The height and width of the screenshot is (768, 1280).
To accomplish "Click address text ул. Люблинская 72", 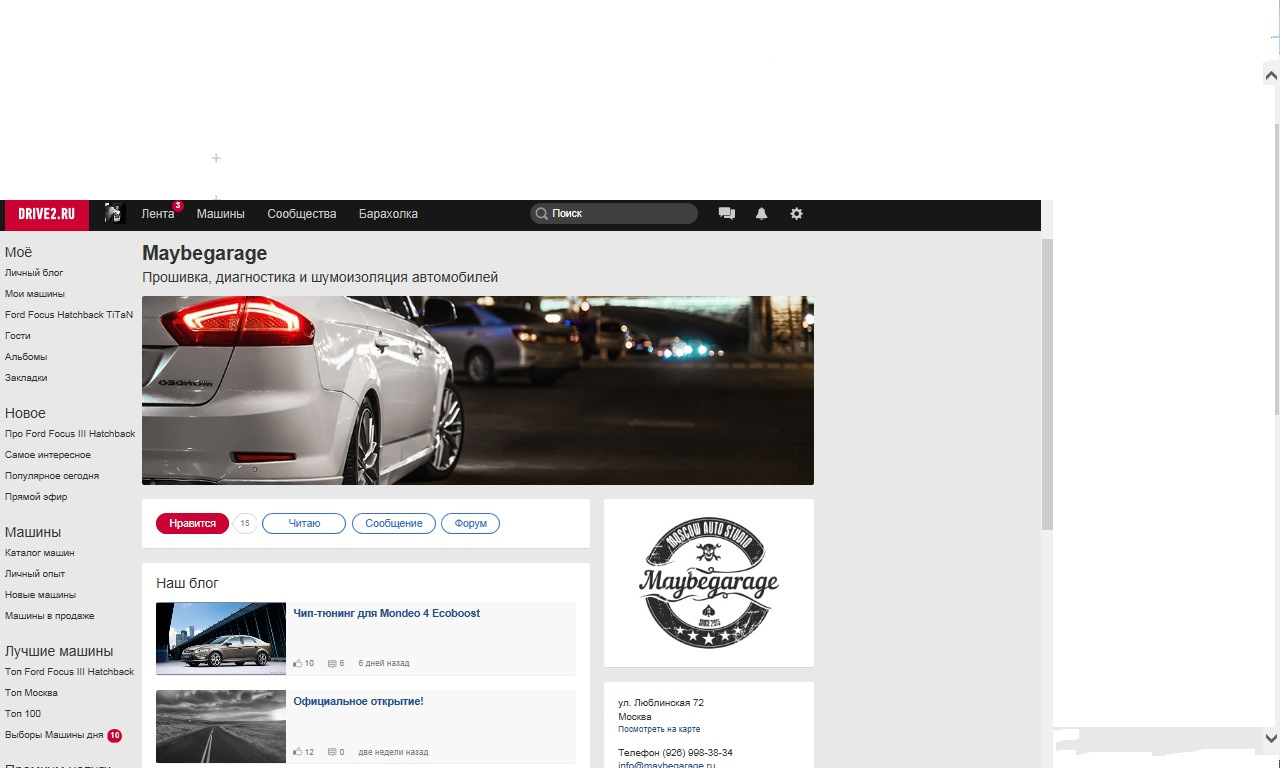I will 661,703.
